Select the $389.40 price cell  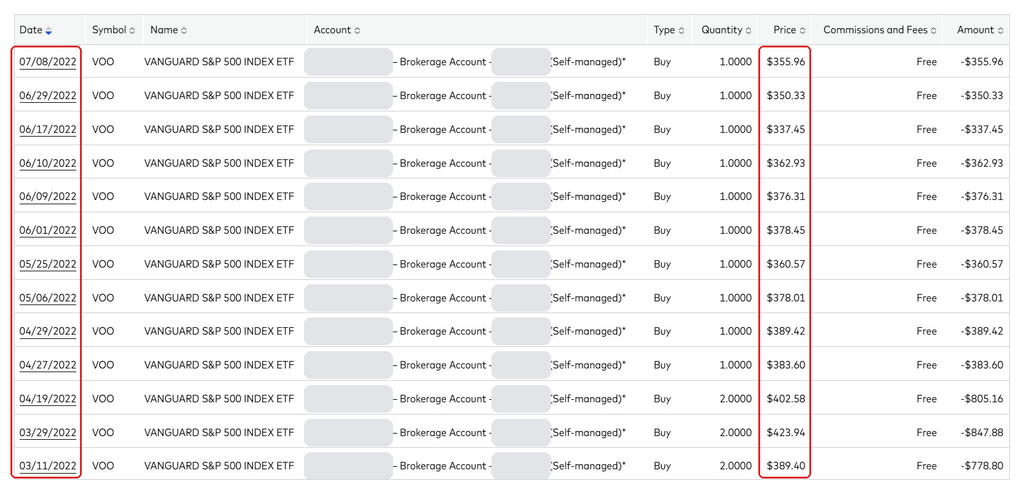click(x=786, y=466)
